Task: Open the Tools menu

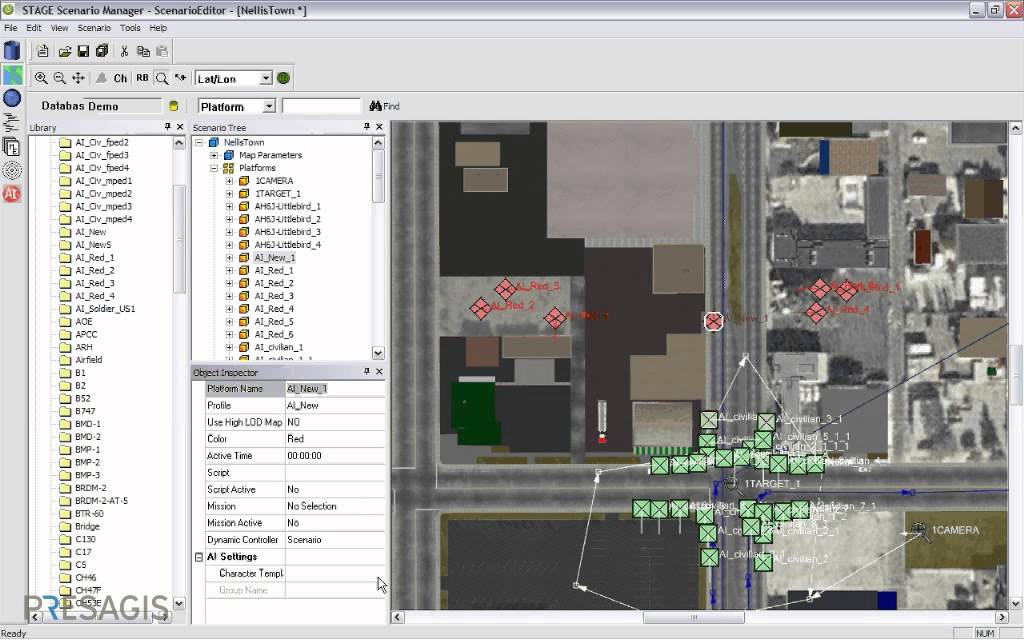Action: [x=130, y=28]
